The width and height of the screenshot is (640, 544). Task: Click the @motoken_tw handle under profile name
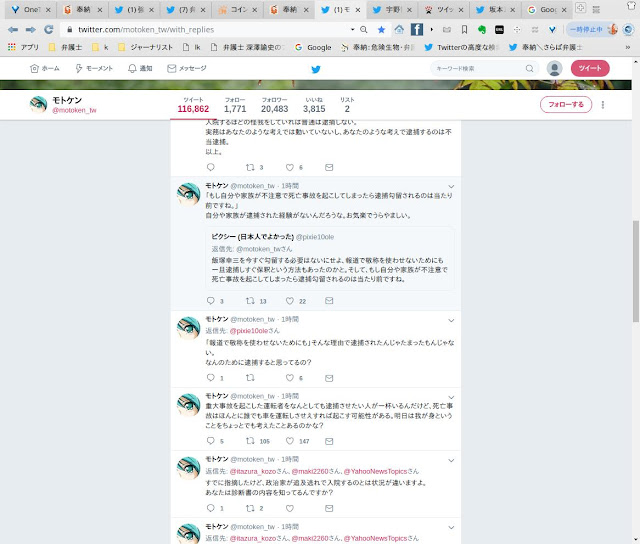(74, 110)
